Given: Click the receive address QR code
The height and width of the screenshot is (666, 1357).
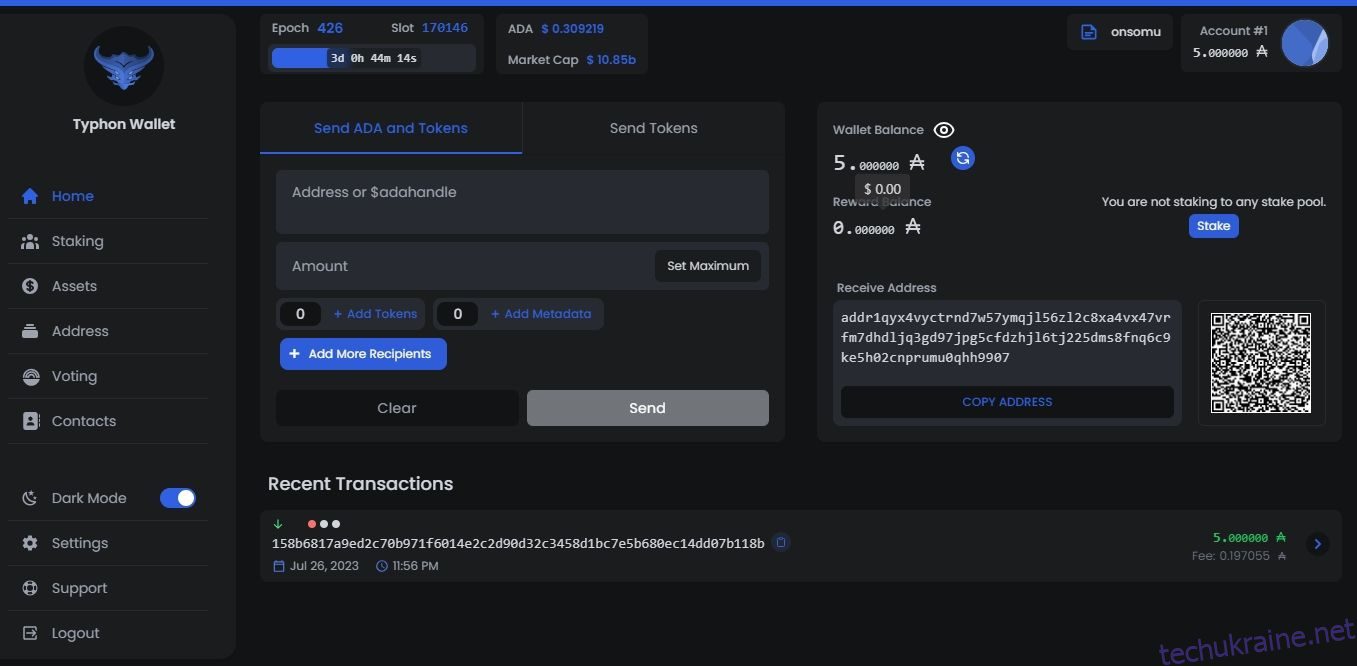Looking at the screenshot, I should coord(1261,363).
